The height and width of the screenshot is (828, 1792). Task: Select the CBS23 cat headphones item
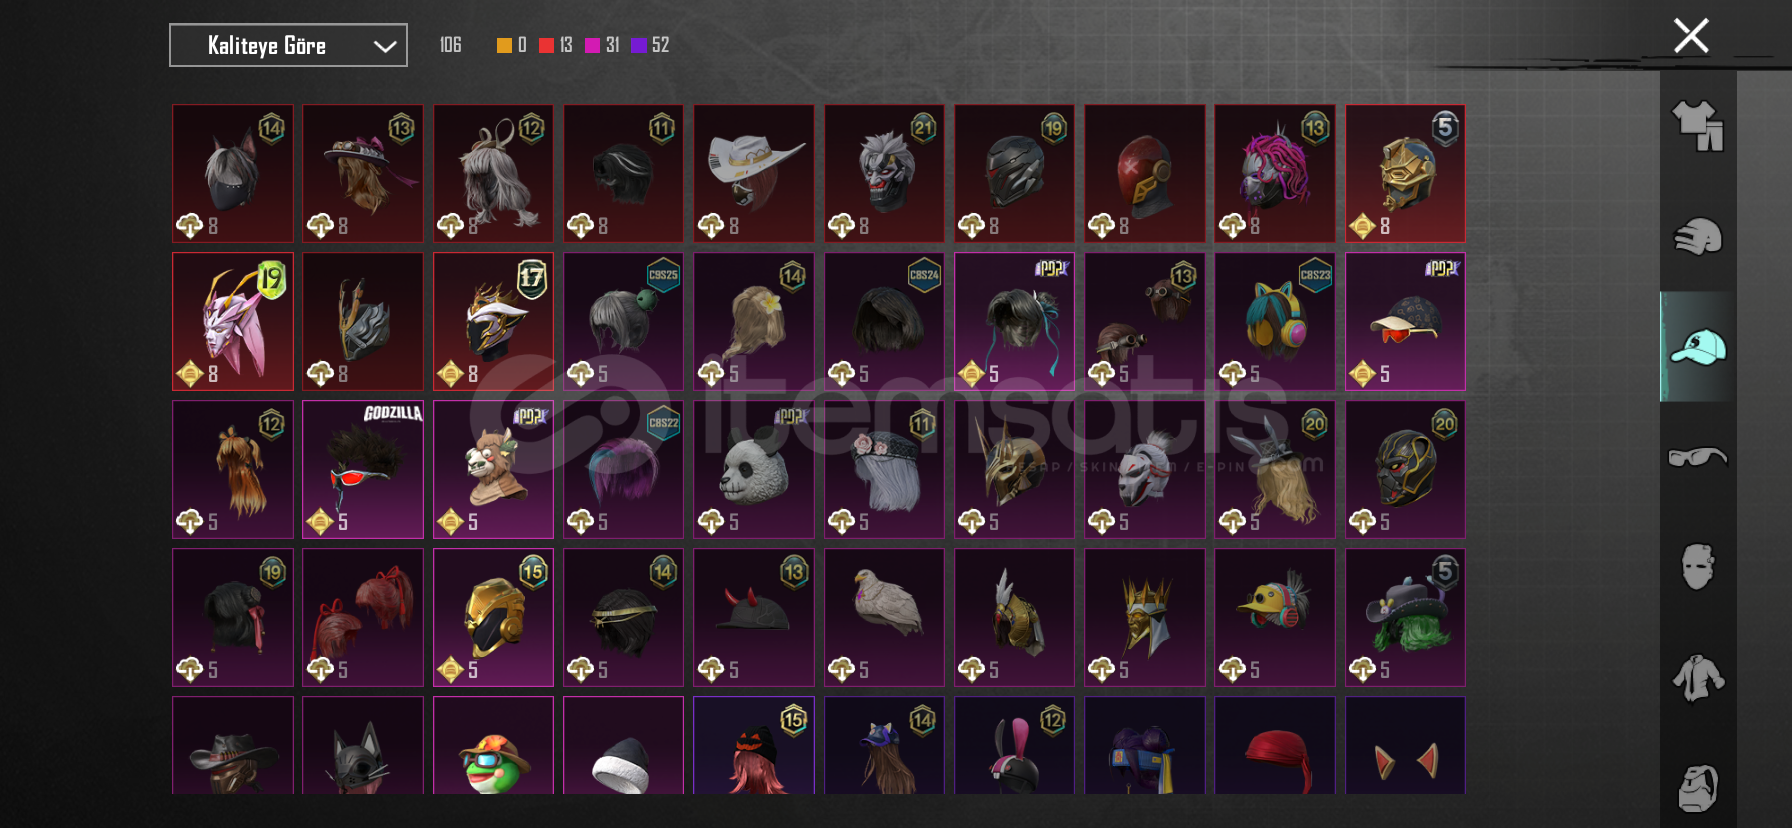1275,321
